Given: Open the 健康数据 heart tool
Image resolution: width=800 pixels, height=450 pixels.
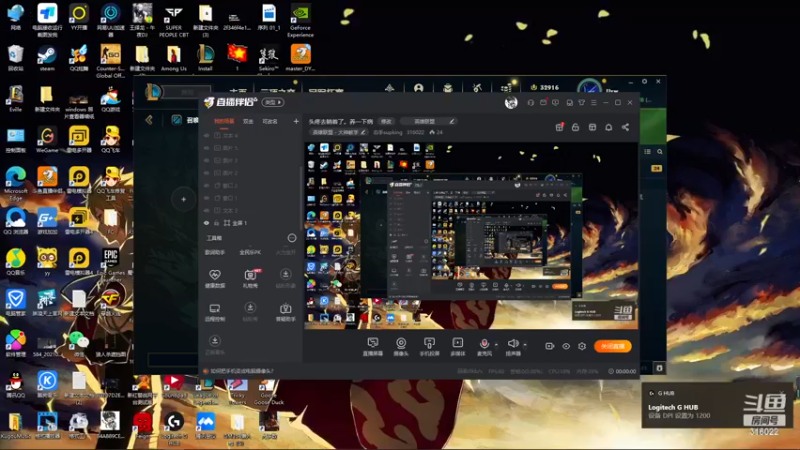Looking at the screenshot, I should [215, 279].
